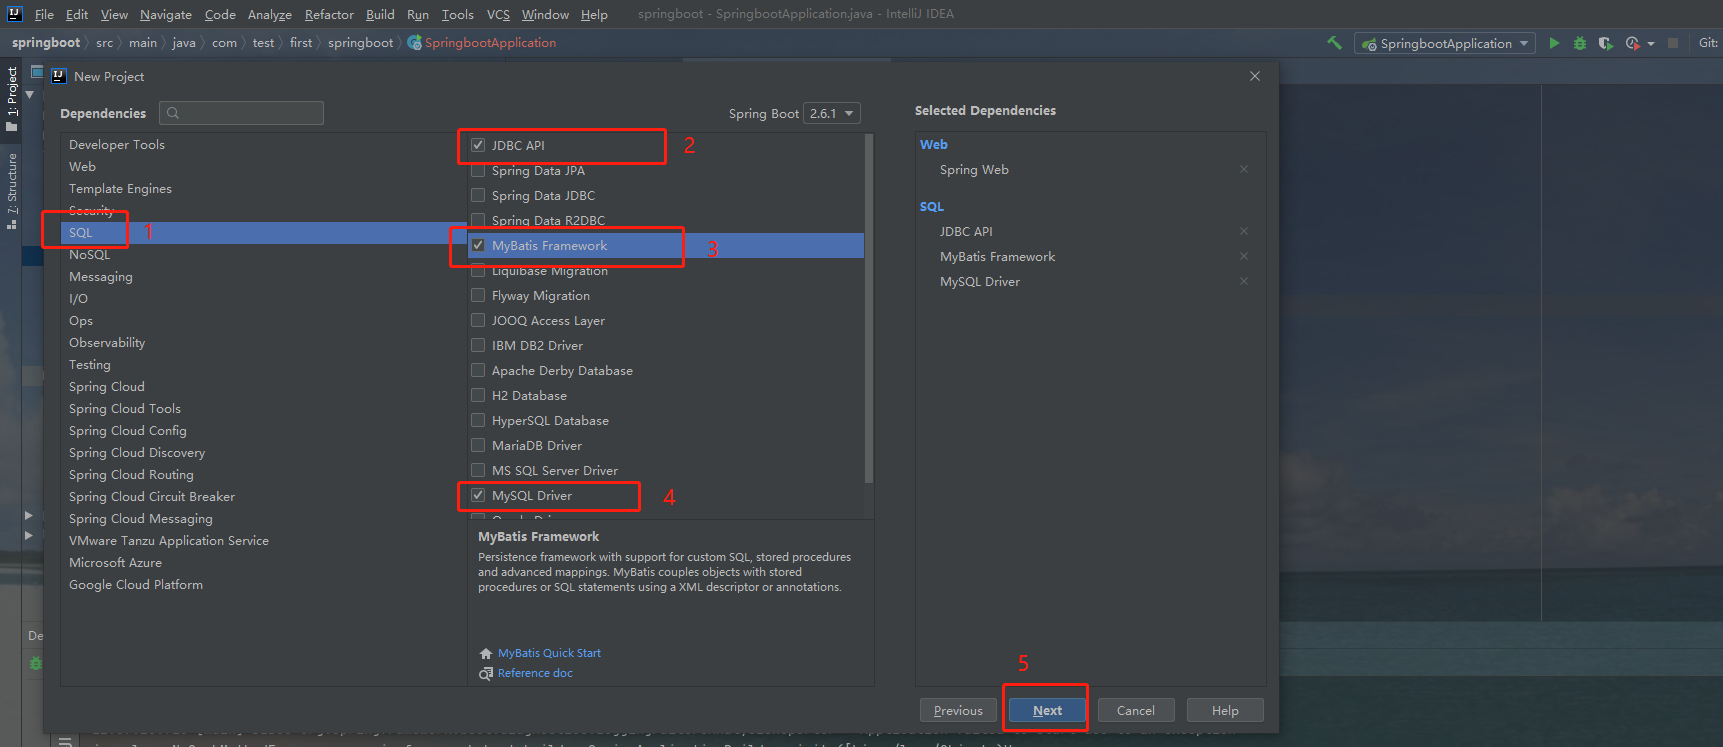Screen dimensions: 1723x747
Task: Click the dialog Help button
Action: click(1225, 710)
